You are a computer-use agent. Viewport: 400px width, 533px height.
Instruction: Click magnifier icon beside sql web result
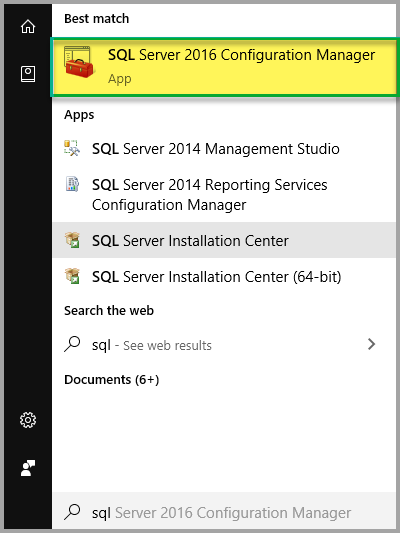click(x=72, y=344)
